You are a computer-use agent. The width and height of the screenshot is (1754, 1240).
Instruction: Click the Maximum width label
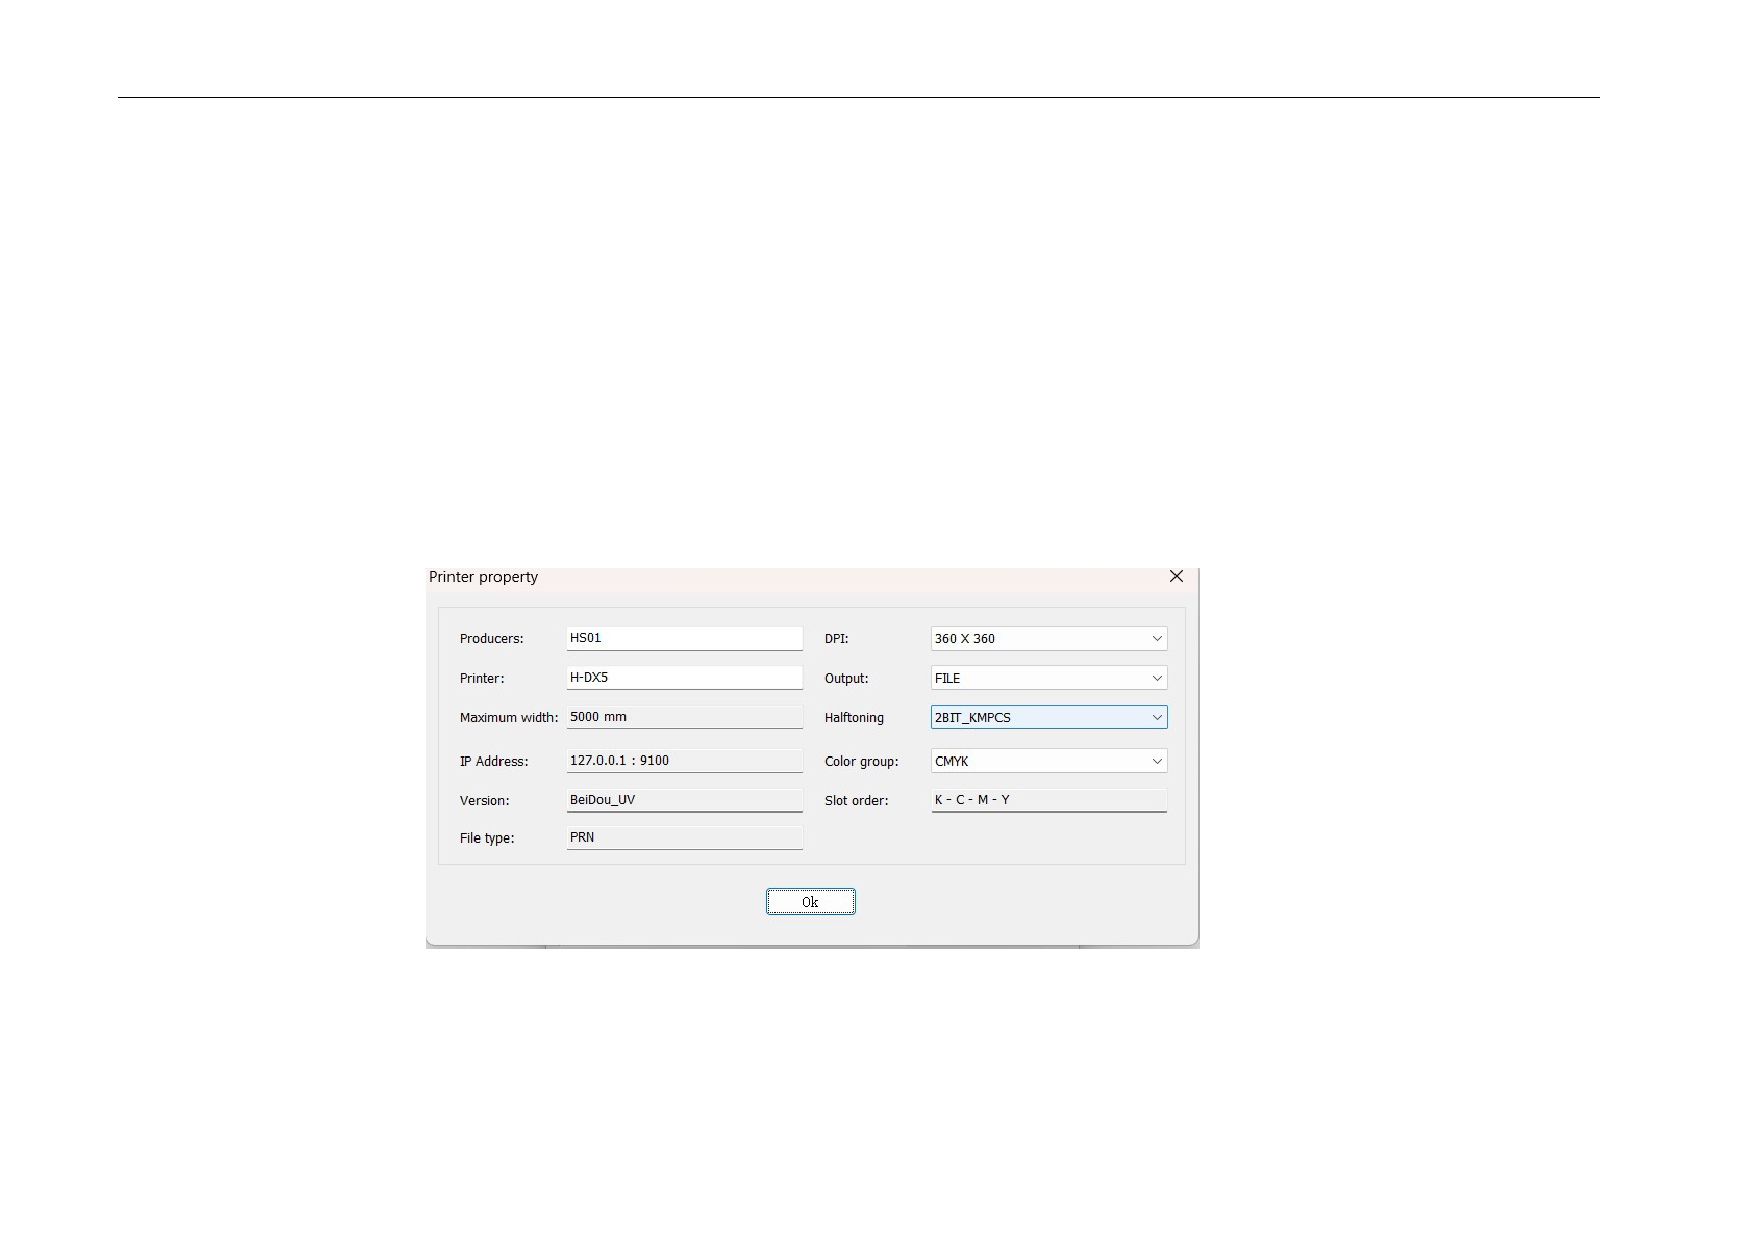point(509,718)
